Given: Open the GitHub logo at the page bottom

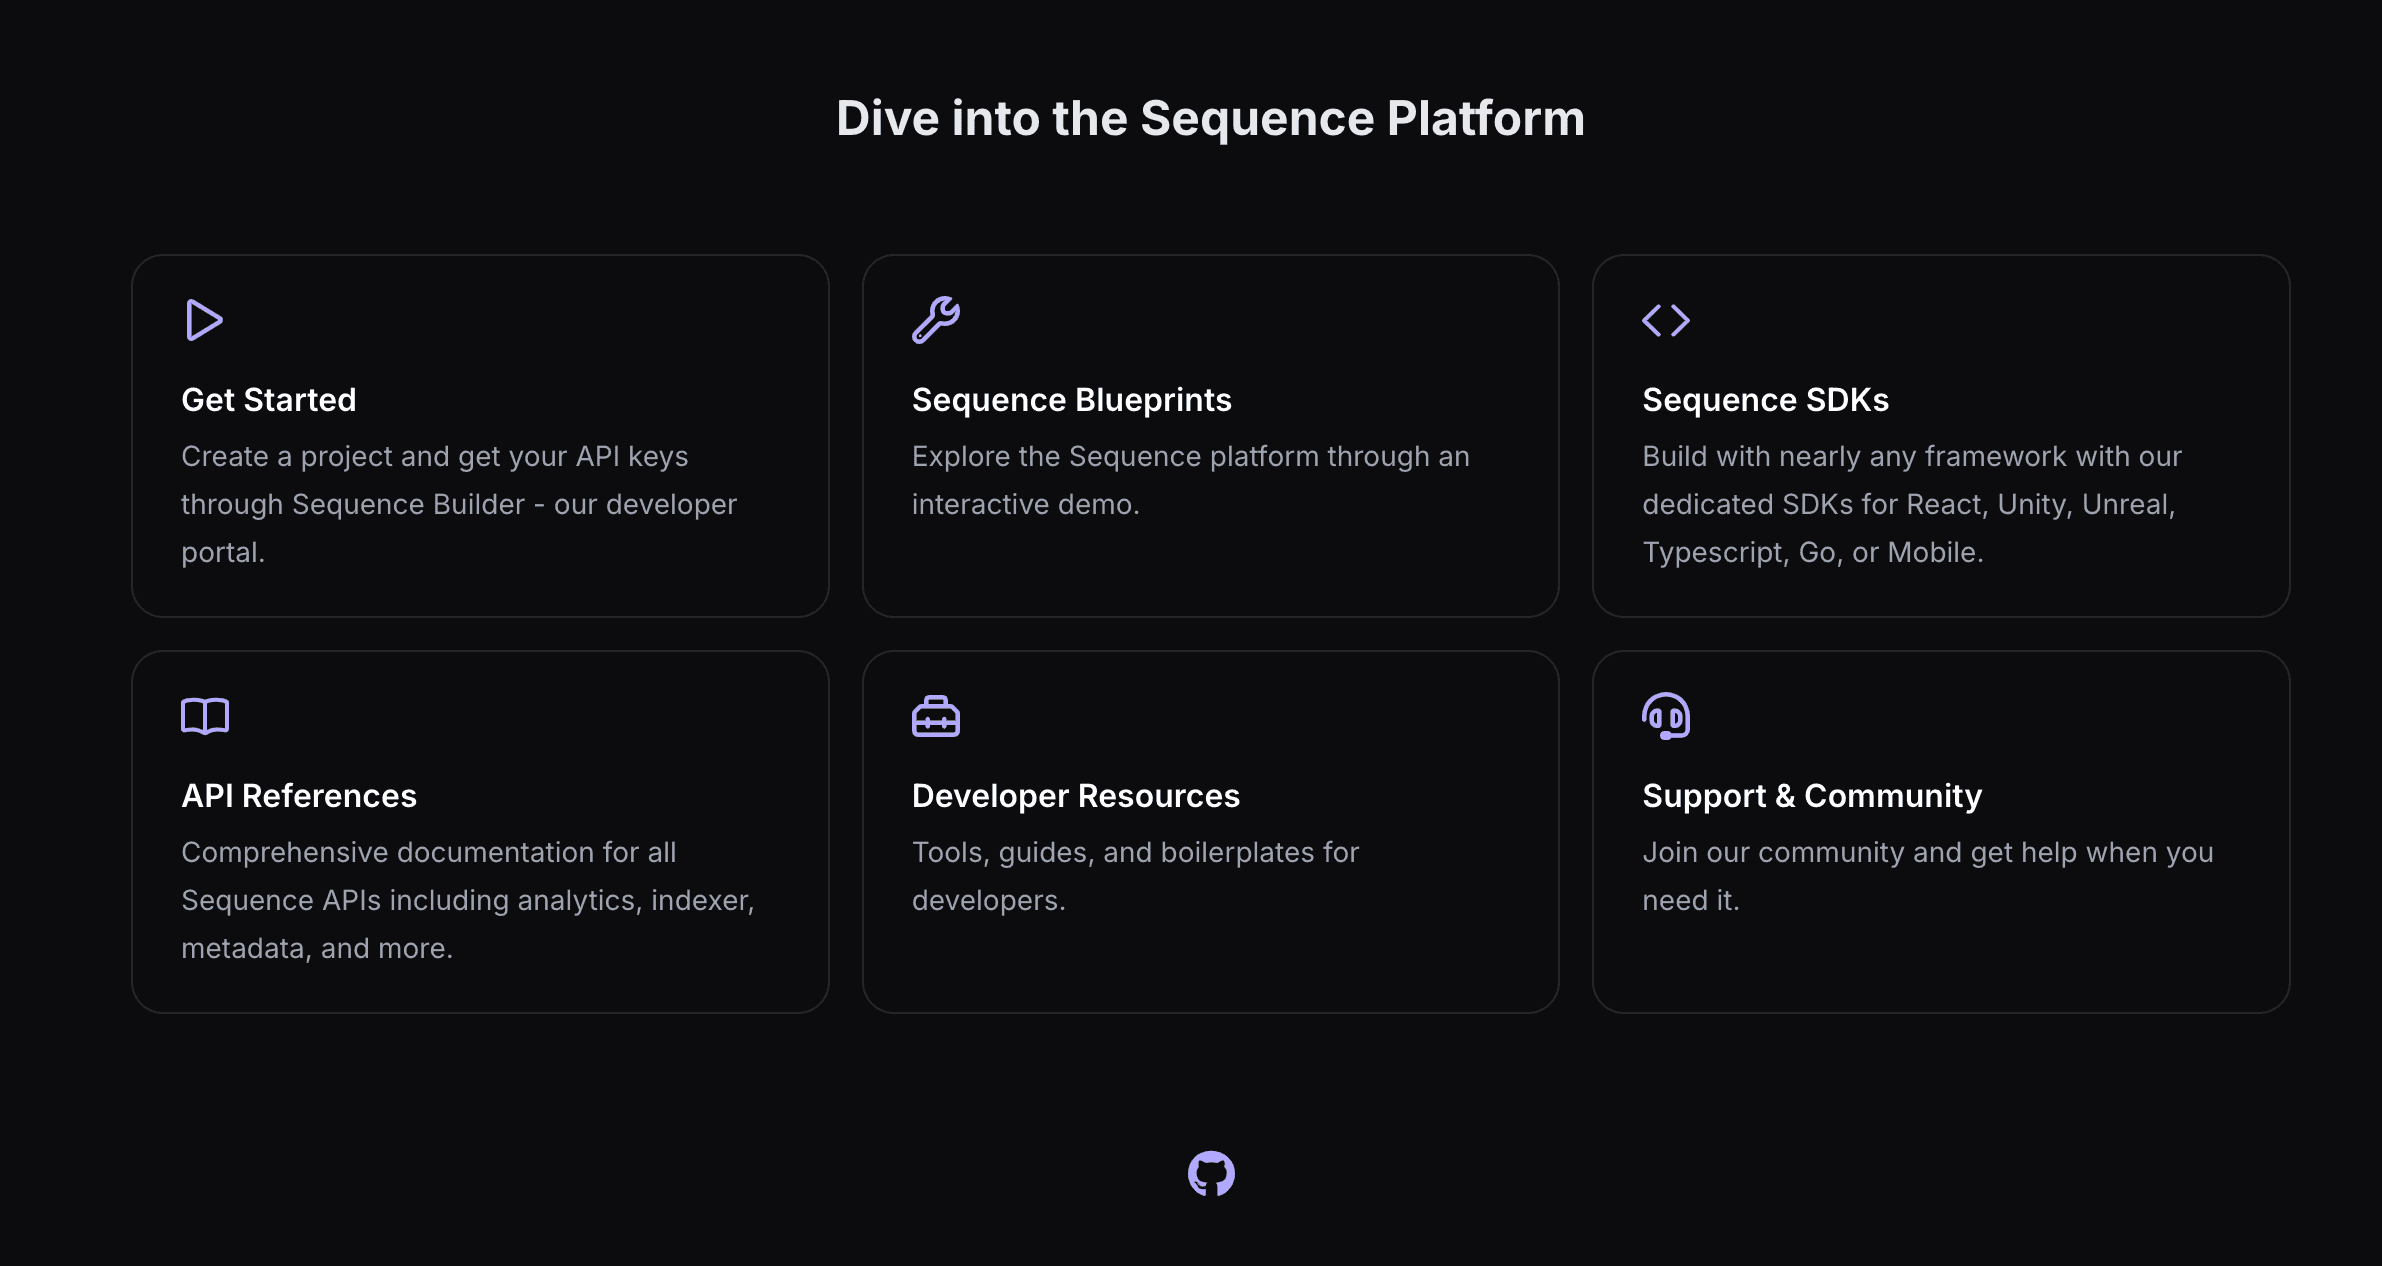Looking at the screenshot, I should tap(1211, 1172).
